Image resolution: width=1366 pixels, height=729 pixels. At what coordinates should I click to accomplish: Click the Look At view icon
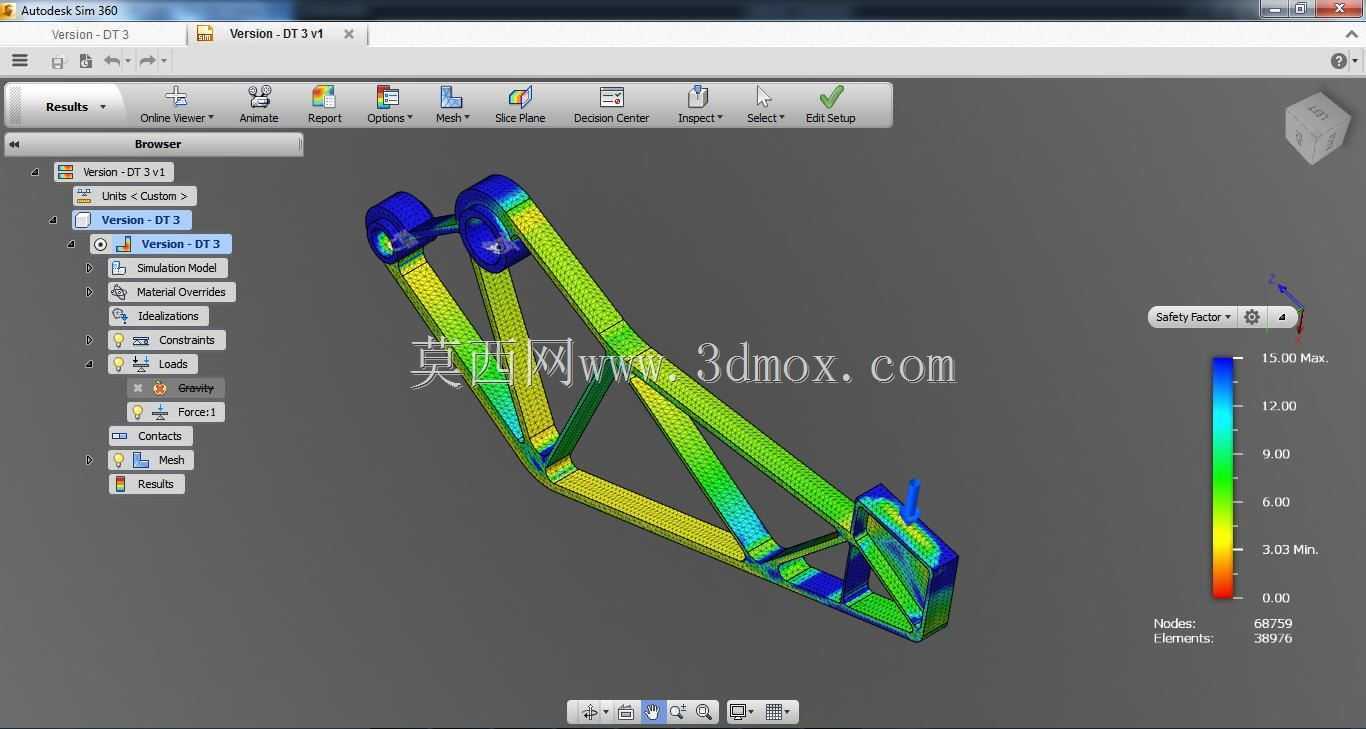(626, 712)
